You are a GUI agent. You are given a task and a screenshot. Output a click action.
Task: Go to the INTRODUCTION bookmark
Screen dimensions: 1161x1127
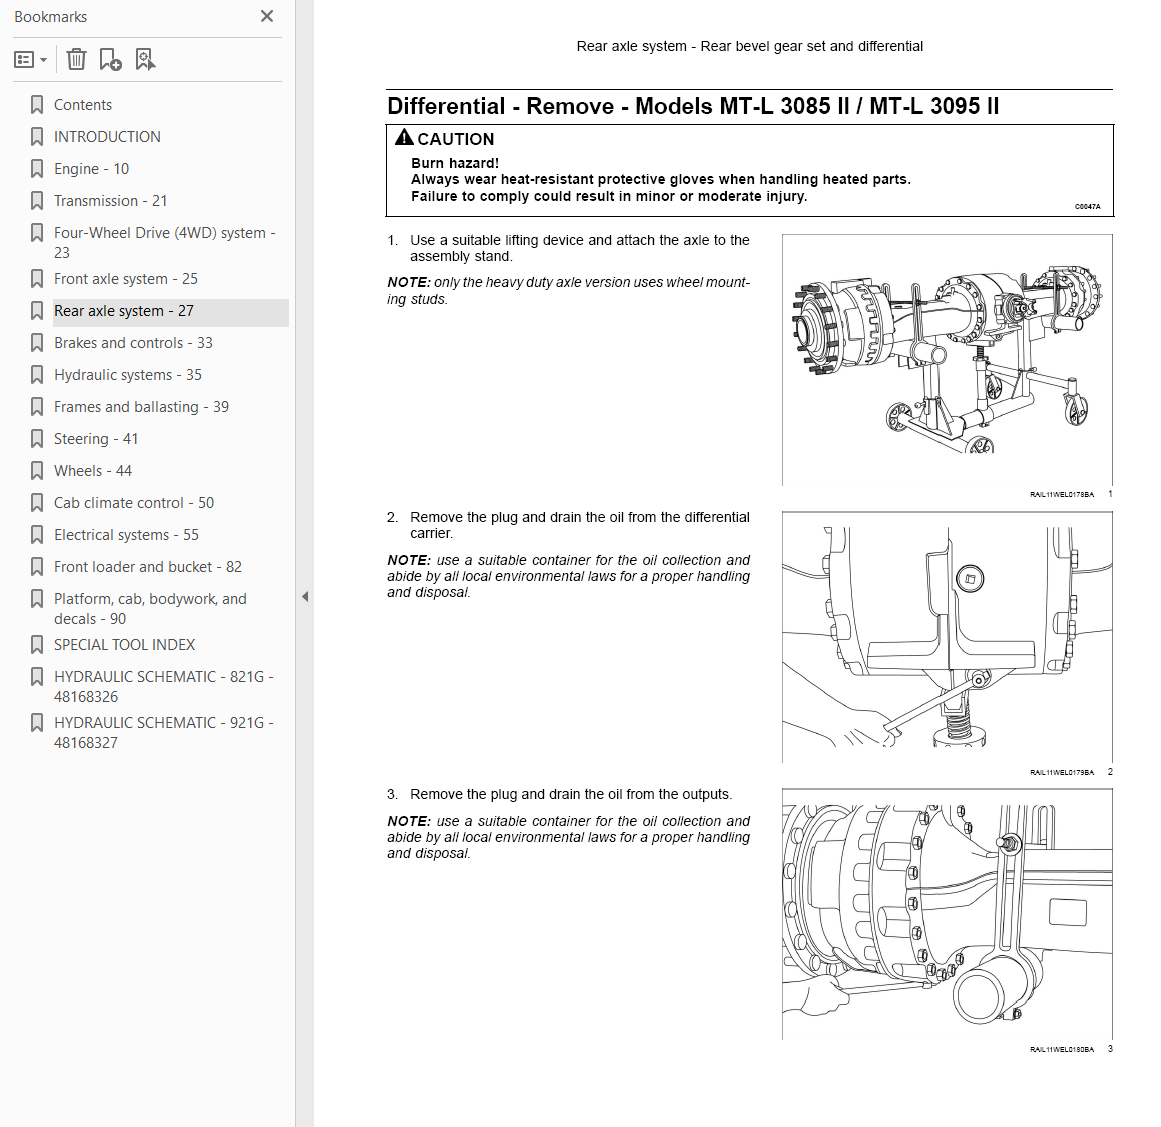point(107,137)
